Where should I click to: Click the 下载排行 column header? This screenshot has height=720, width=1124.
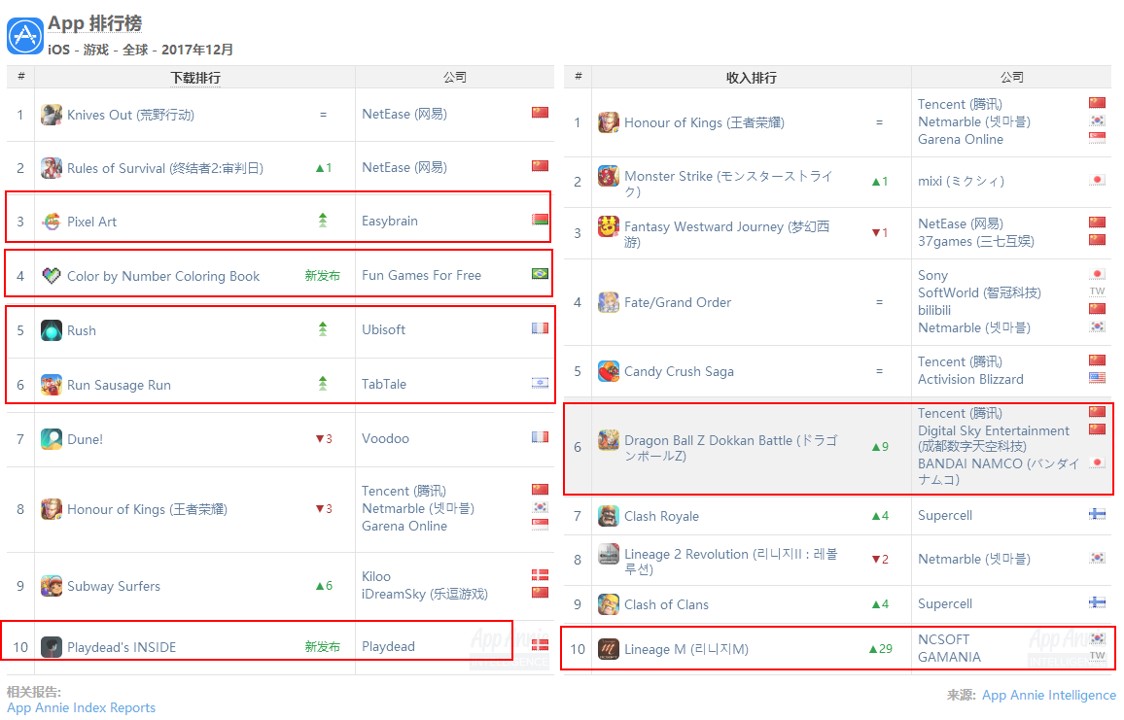tap(195, 77)
